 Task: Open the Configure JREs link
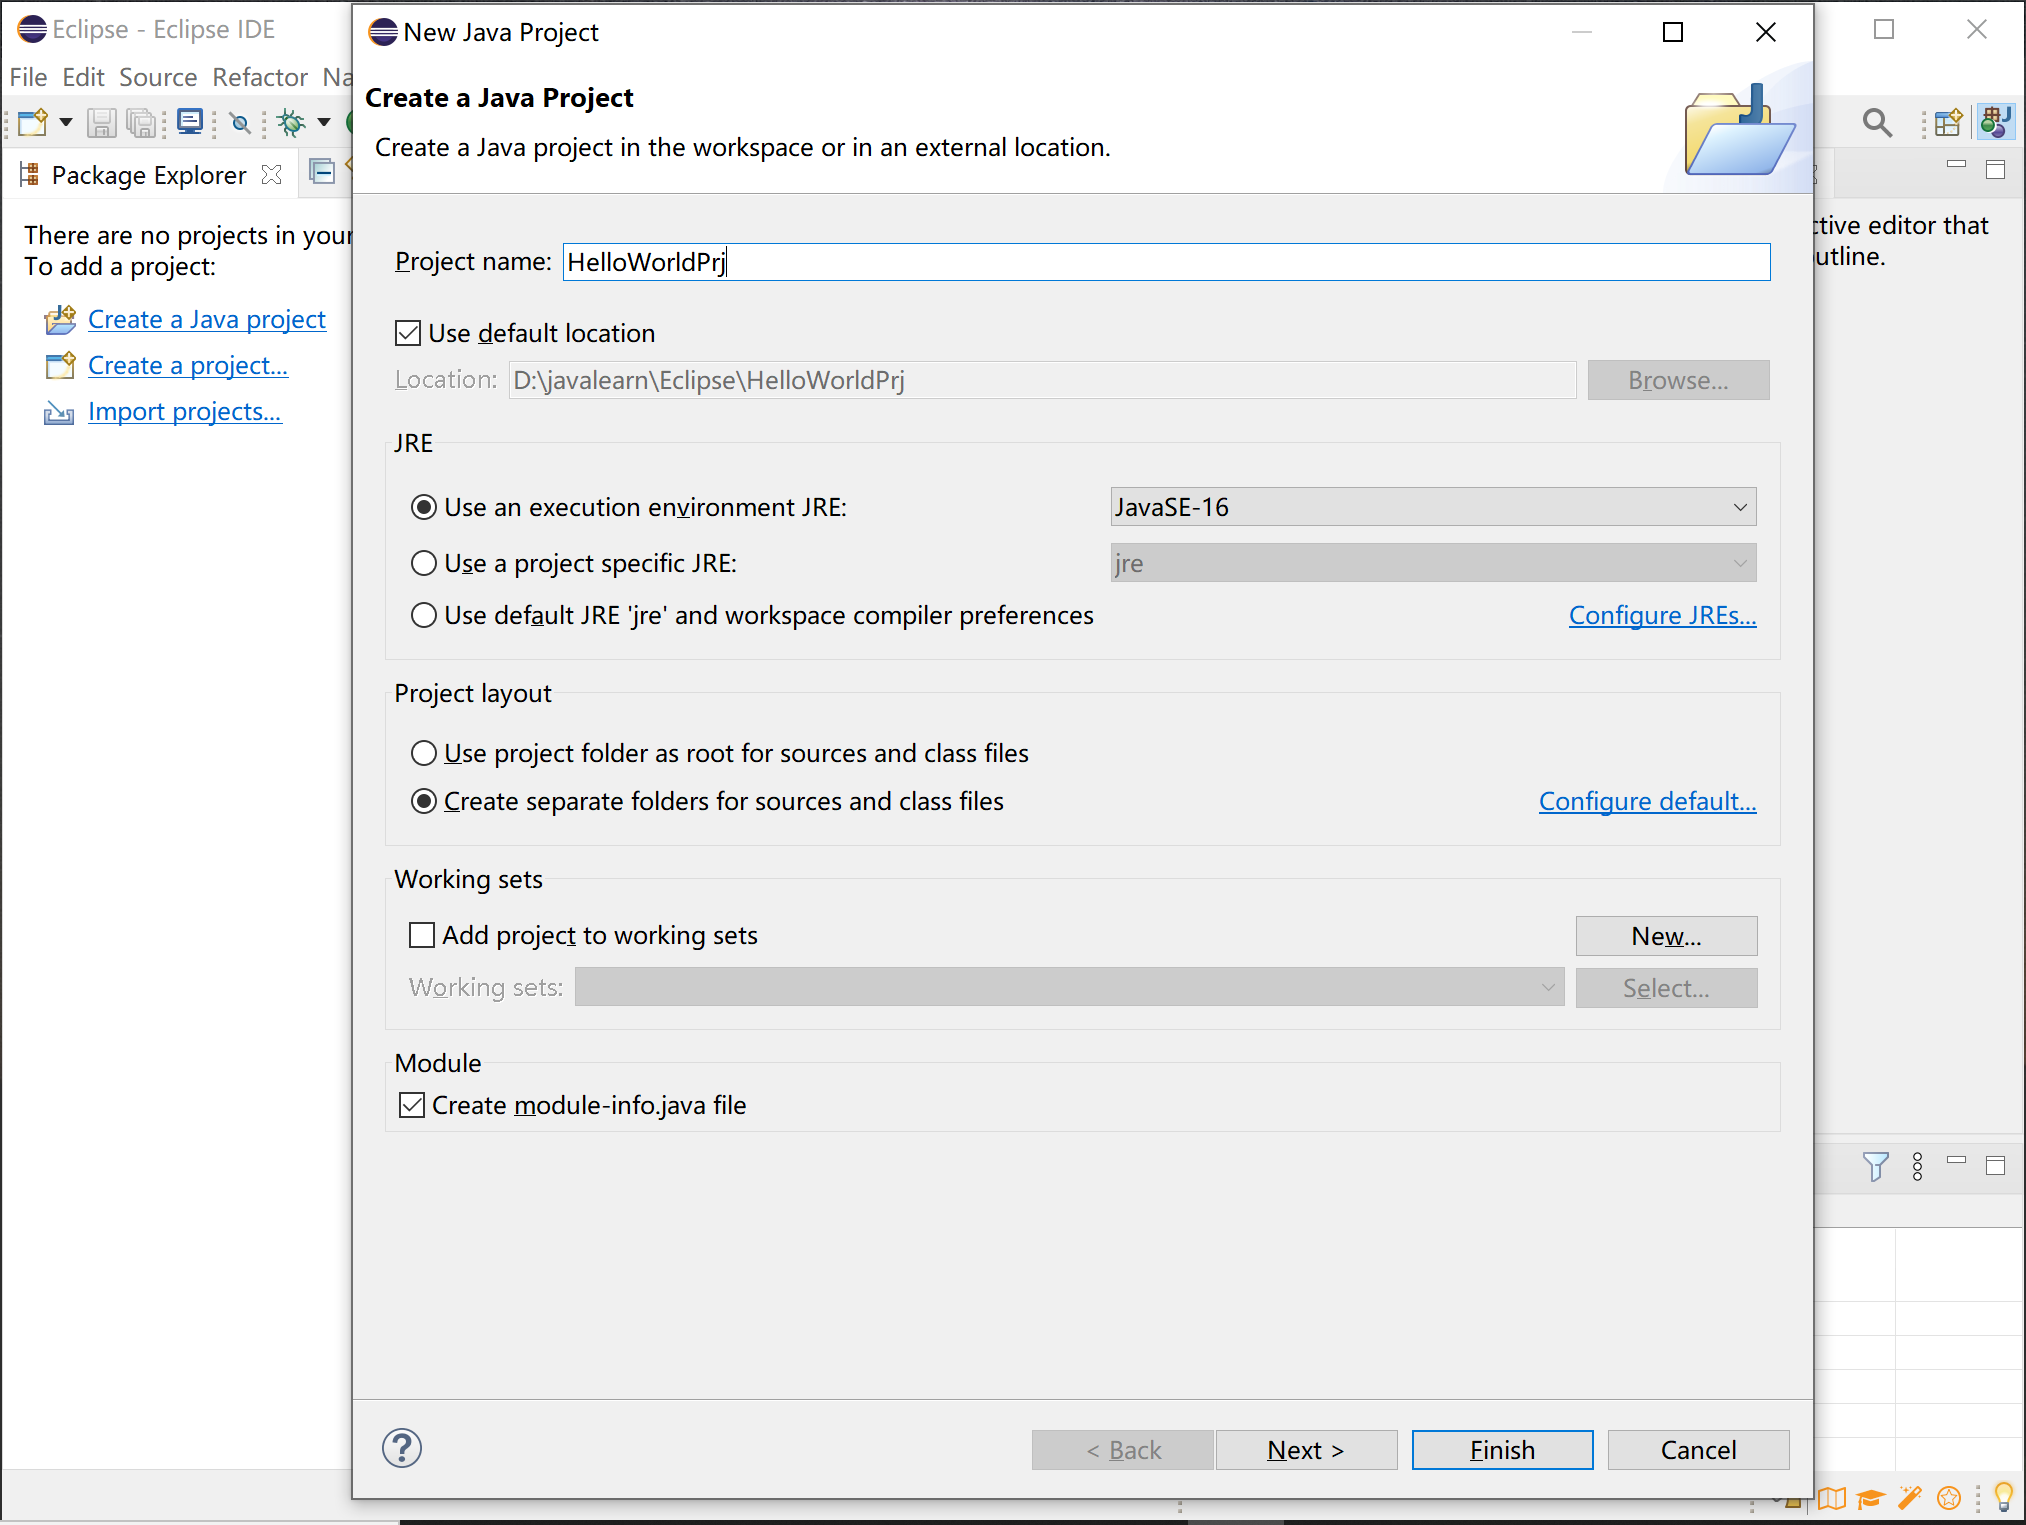point(1661,615)
